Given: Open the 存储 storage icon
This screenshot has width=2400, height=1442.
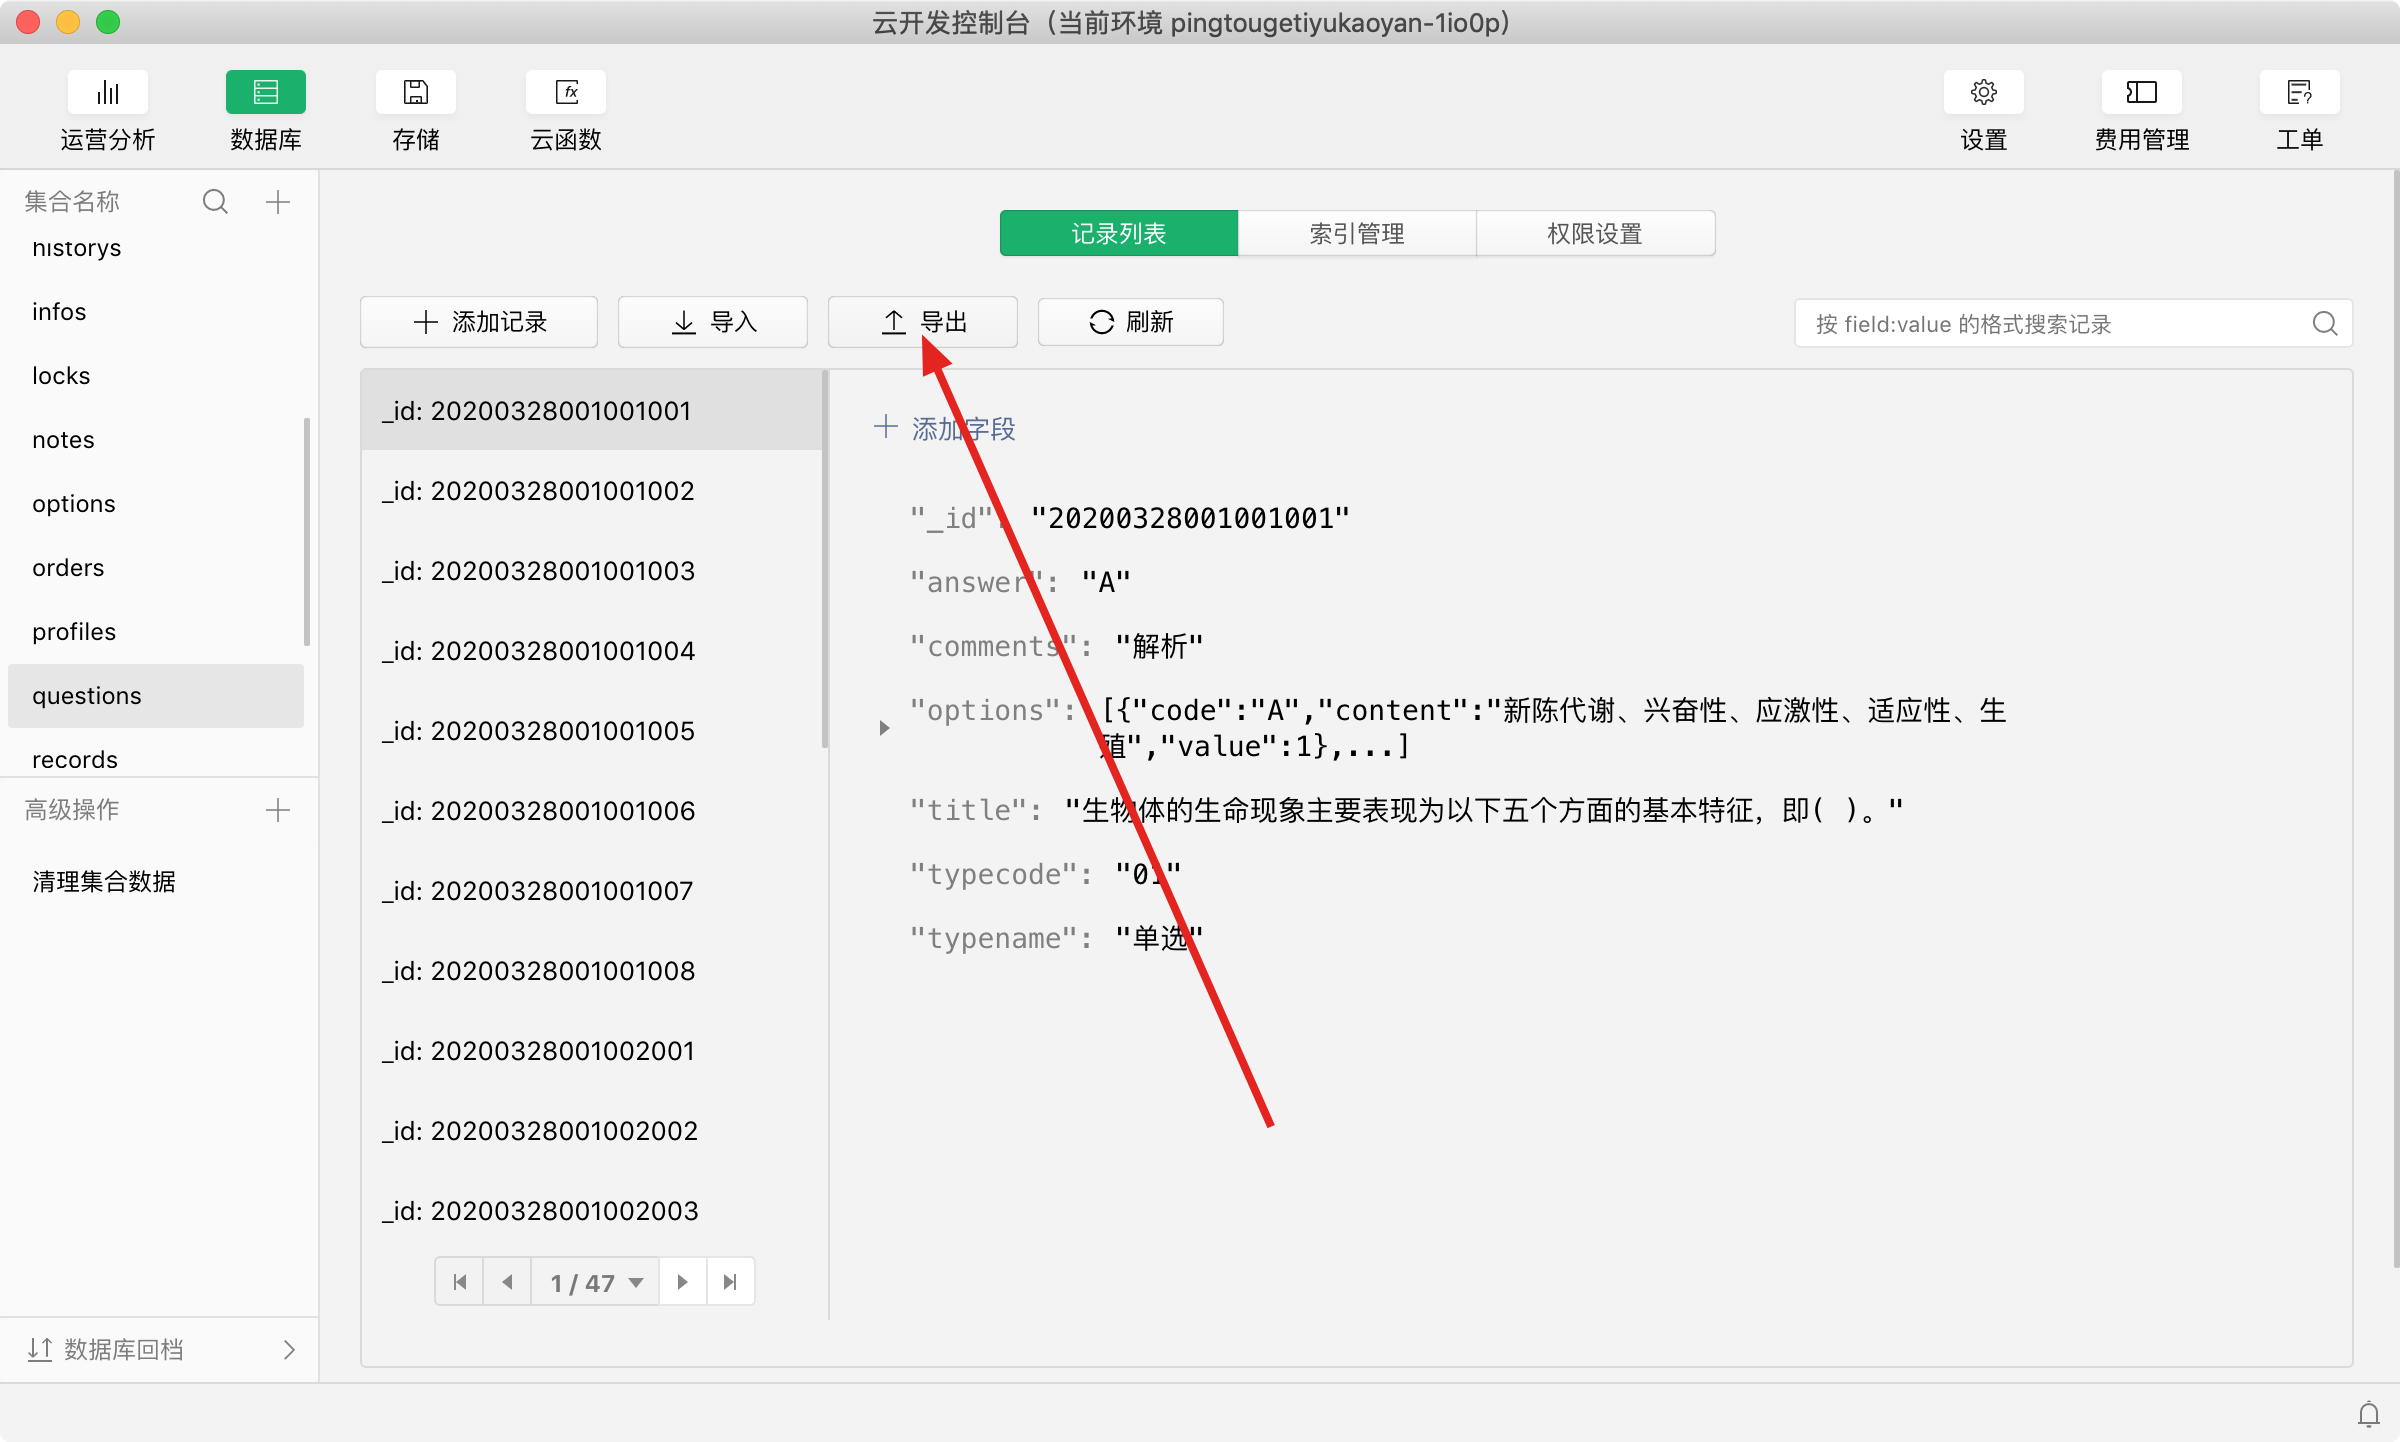Looking at the screenshot, I should 415,93.
